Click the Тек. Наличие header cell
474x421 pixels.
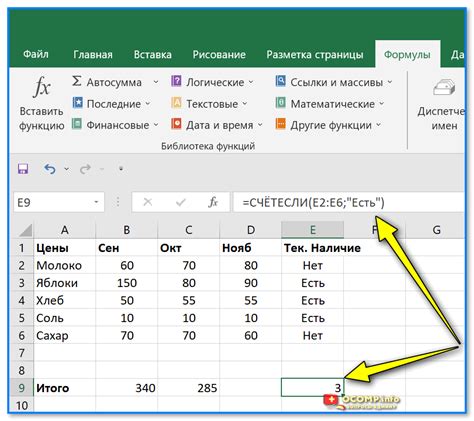tap(312, 248)
